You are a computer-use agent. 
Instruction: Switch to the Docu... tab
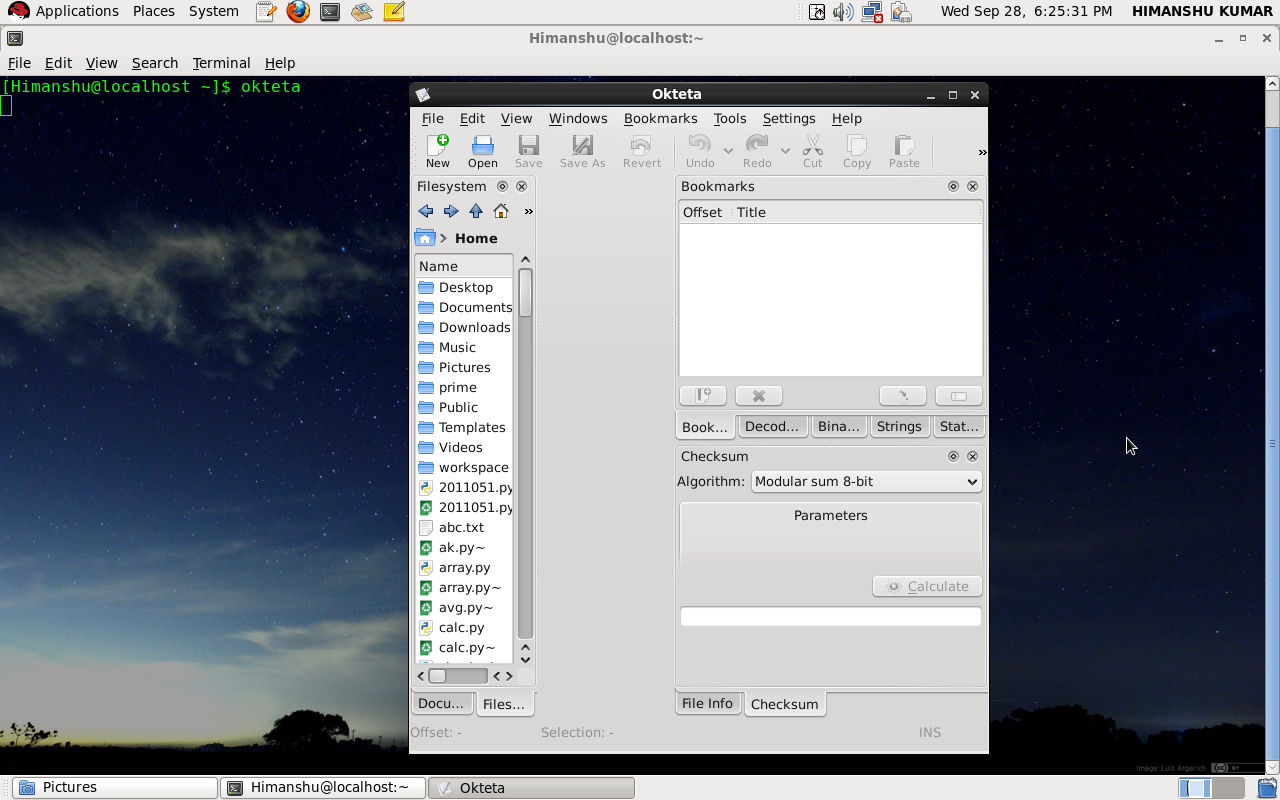441,703
